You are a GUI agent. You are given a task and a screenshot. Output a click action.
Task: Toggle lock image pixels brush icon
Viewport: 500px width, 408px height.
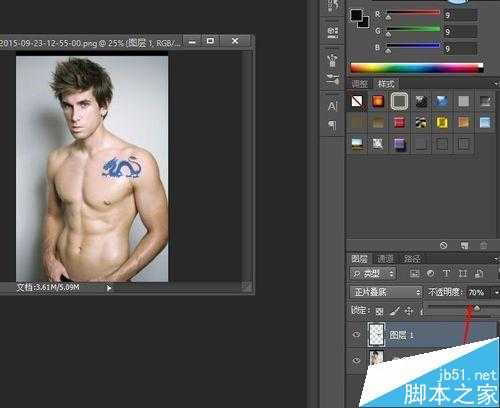coord(394,311)
